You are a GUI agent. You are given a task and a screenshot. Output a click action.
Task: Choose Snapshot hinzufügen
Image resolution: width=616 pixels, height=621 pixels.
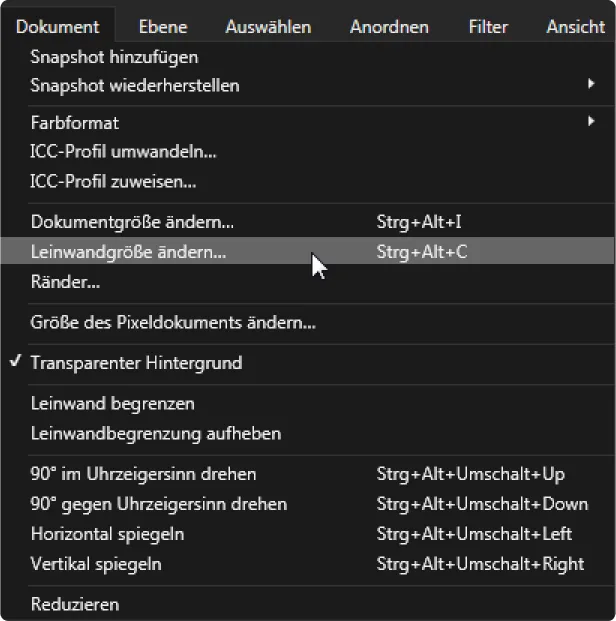tap(114, 58)
